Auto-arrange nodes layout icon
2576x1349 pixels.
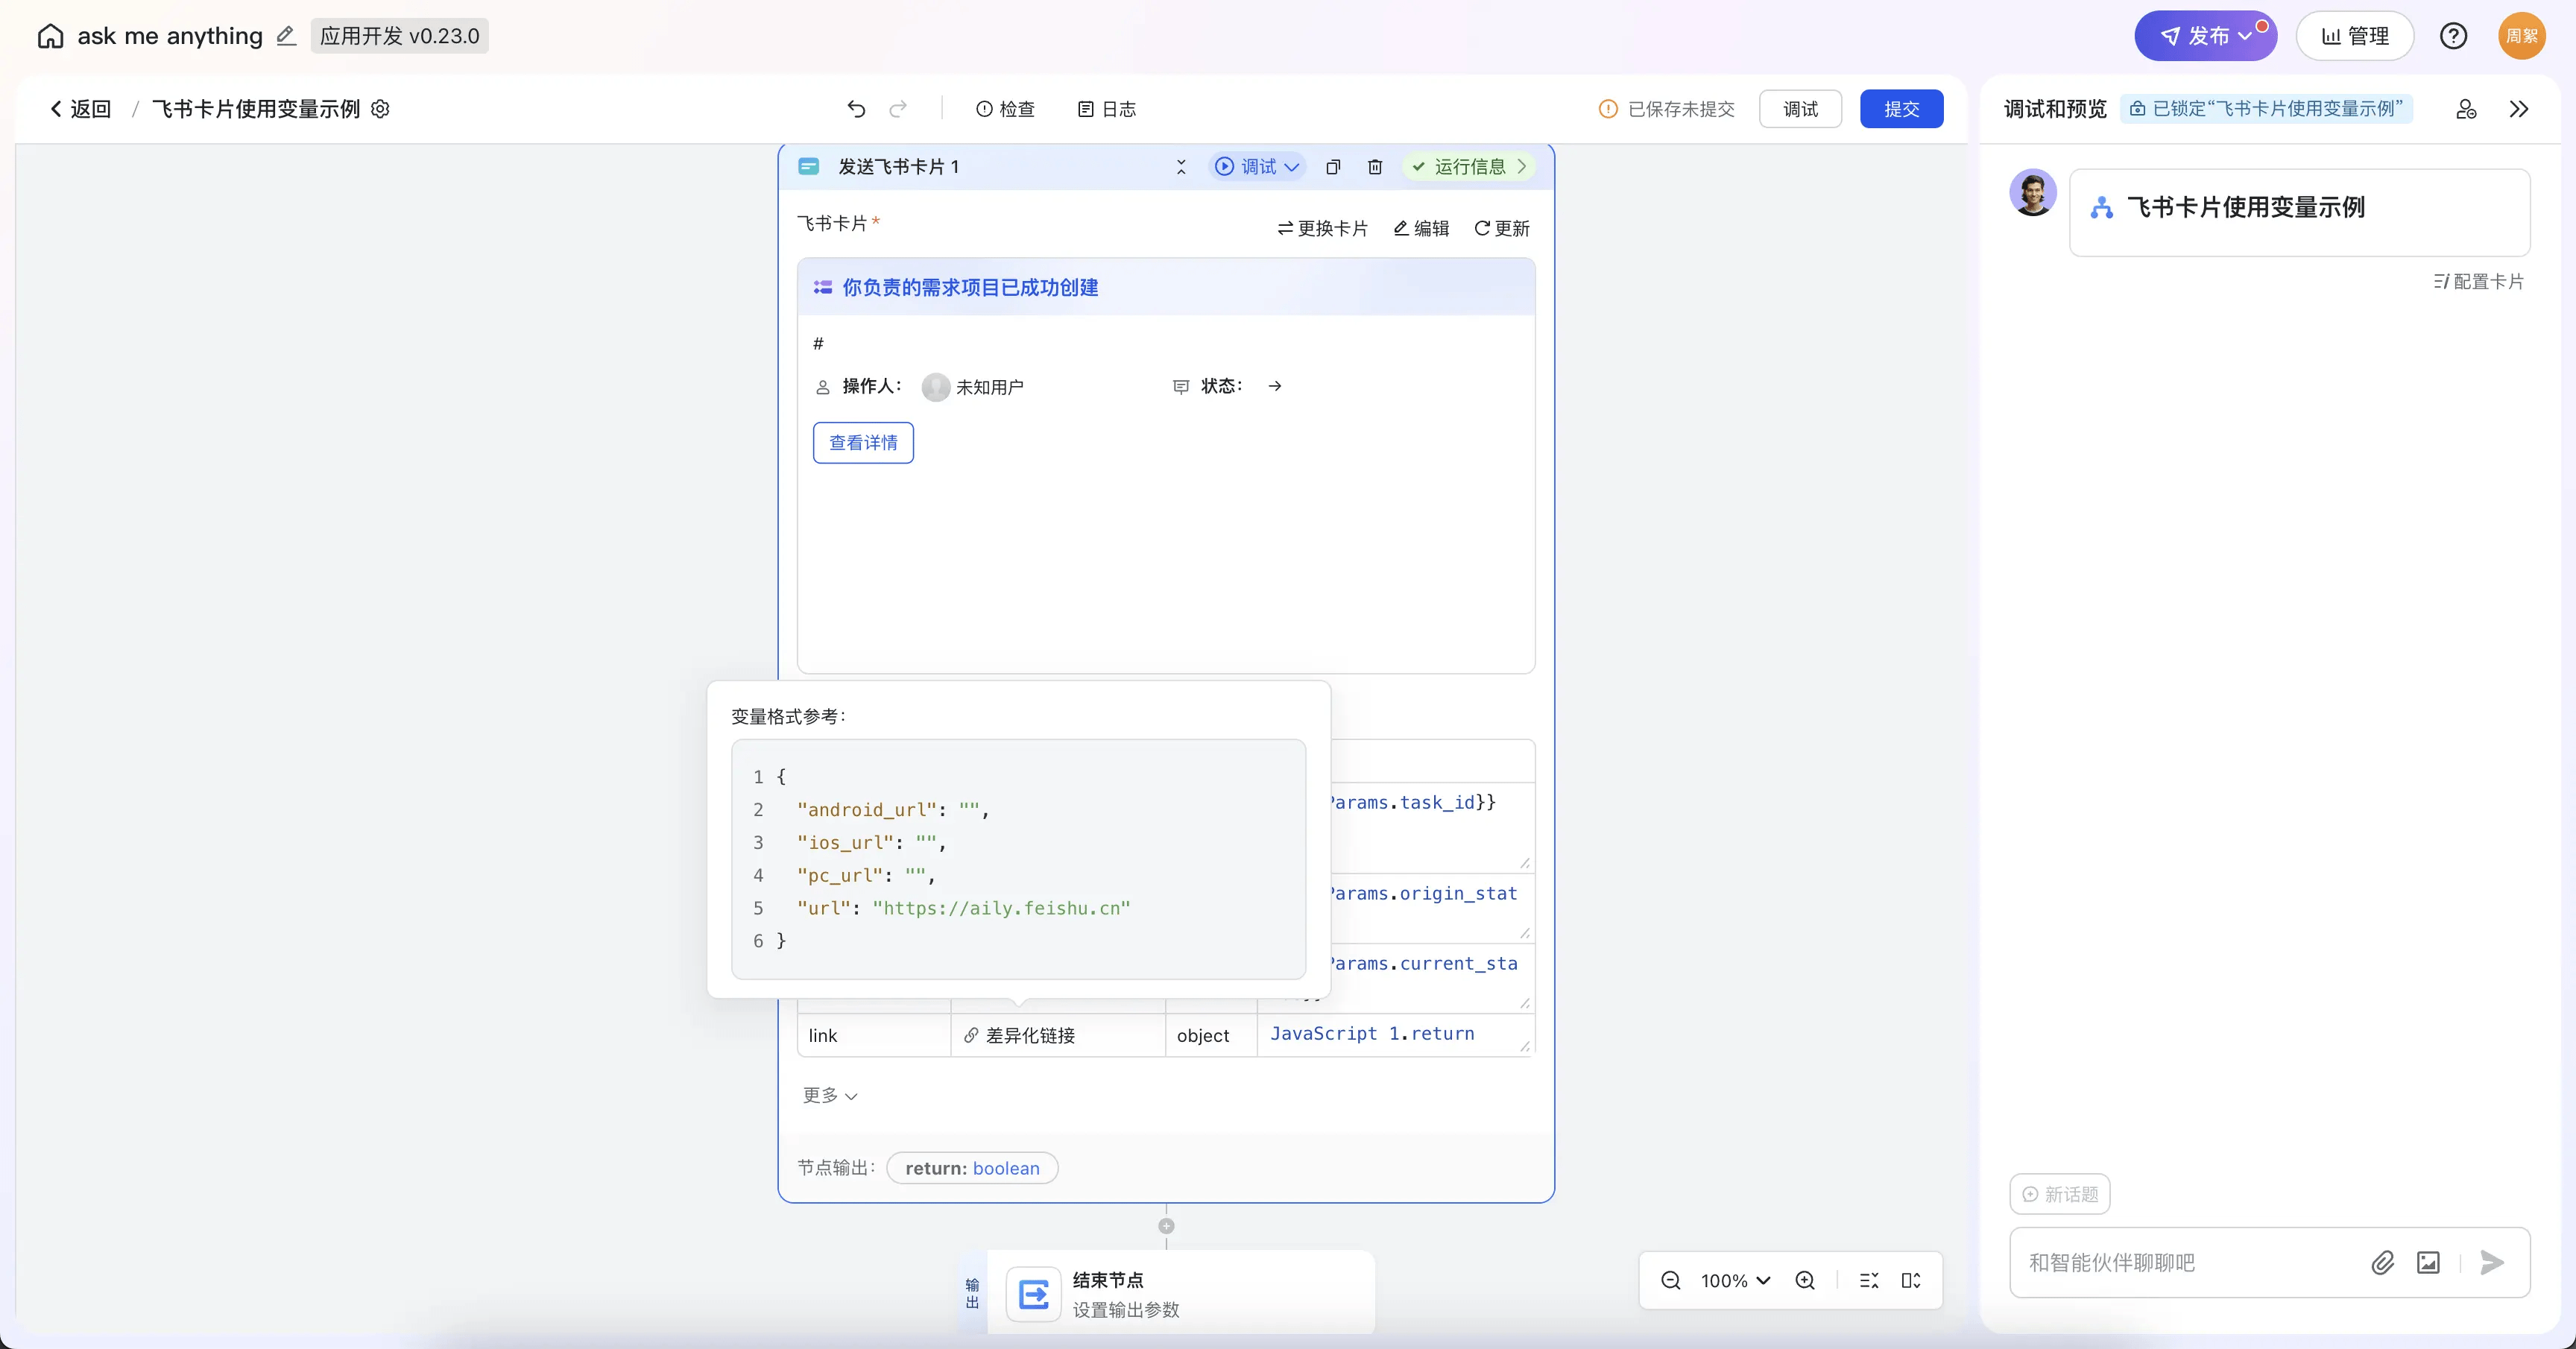1869,1280
